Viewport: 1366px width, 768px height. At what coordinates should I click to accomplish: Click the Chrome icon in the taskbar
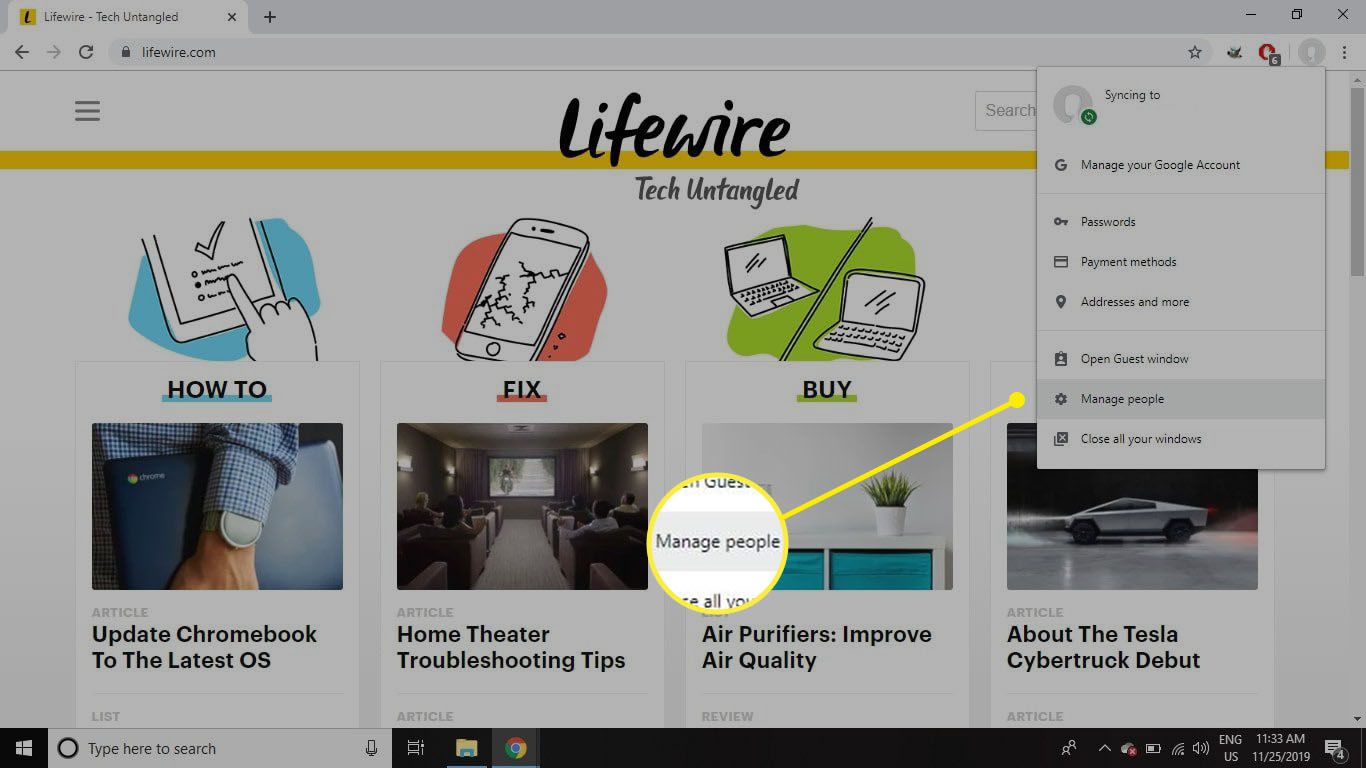point(515,748)
